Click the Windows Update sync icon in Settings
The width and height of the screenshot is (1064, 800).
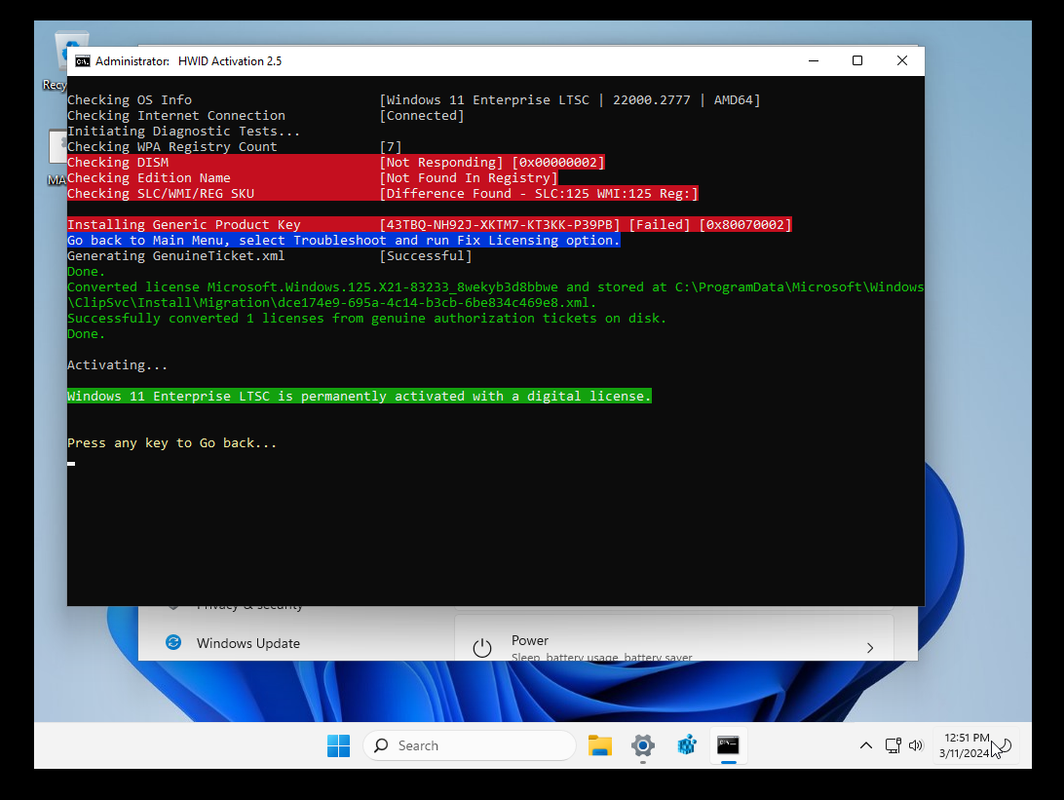coord(174,642)
